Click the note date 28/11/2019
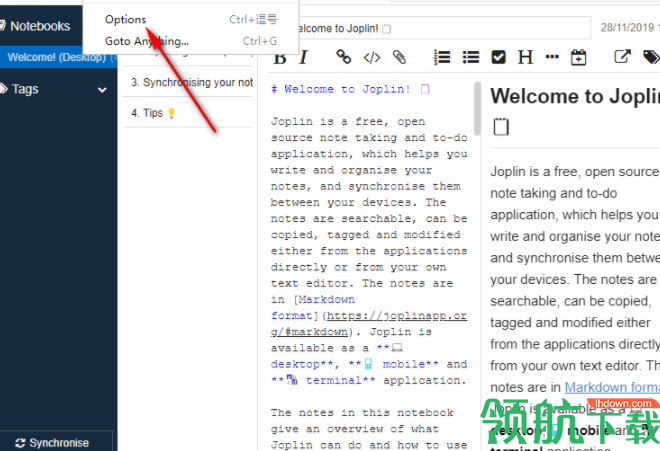This screenshot has width=660, height=451. click(627, 28)
